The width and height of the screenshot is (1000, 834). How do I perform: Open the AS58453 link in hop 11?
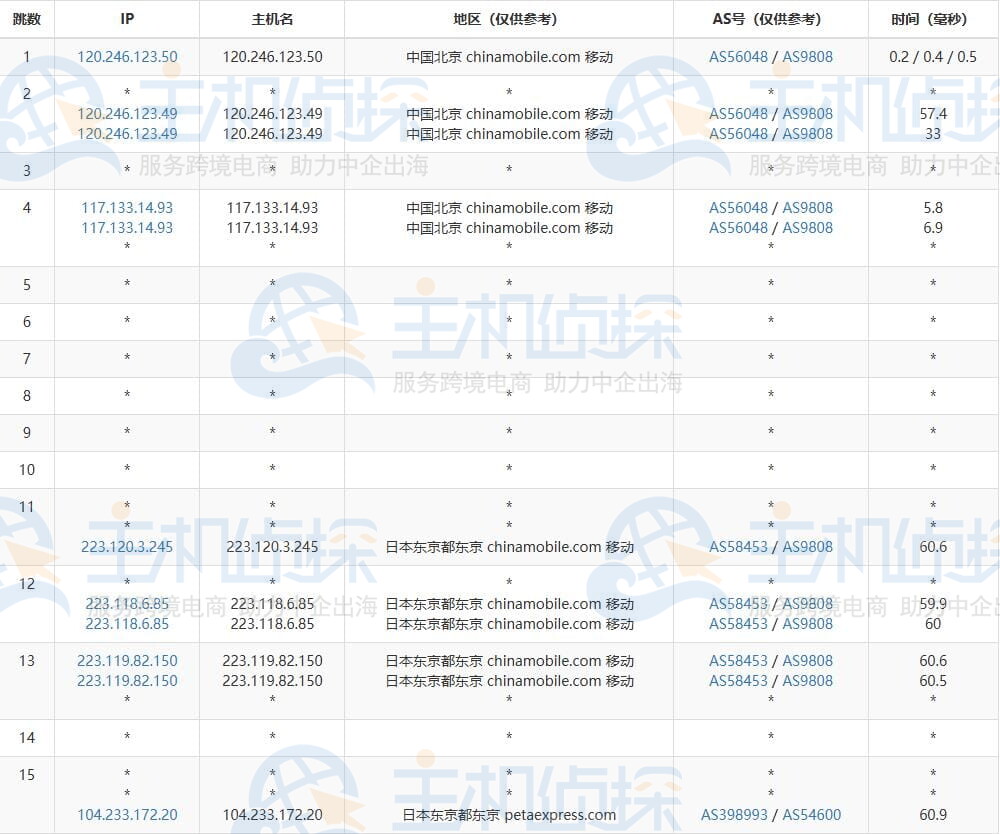point(739,546)
